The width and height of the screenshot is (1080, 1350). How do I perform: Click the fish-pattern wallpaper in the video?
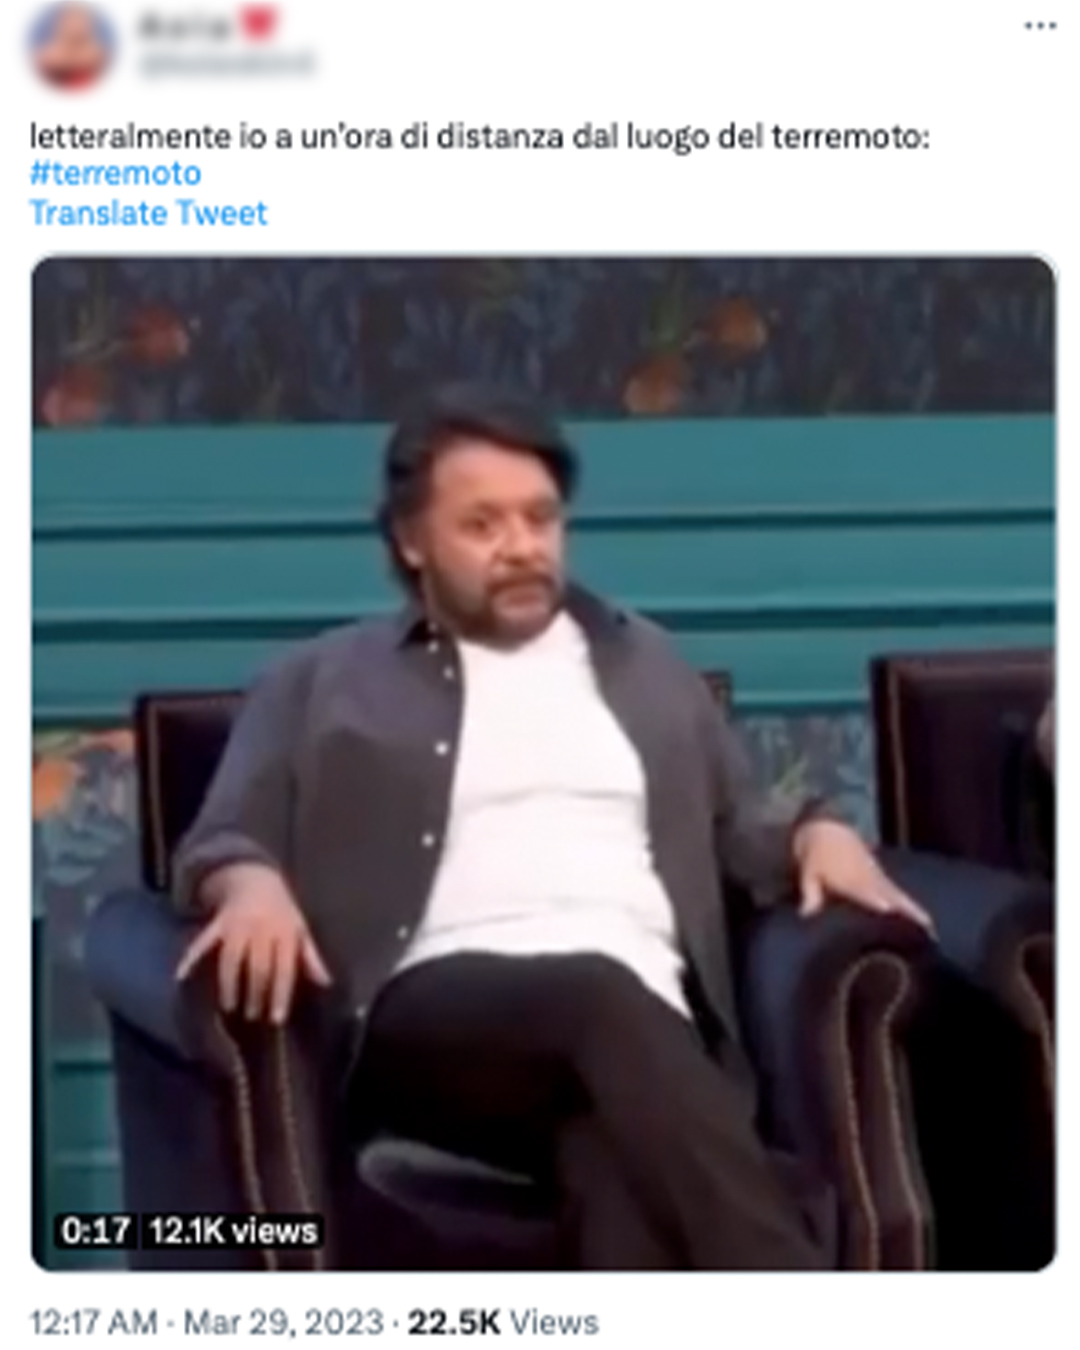(x=543, y=338)
